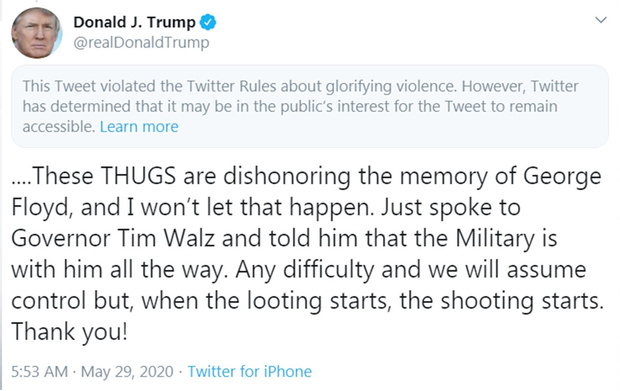Visit the @realDonaldTrump handle link
Image resolution: width=620 pixels, height=391 pixels.
142,42
